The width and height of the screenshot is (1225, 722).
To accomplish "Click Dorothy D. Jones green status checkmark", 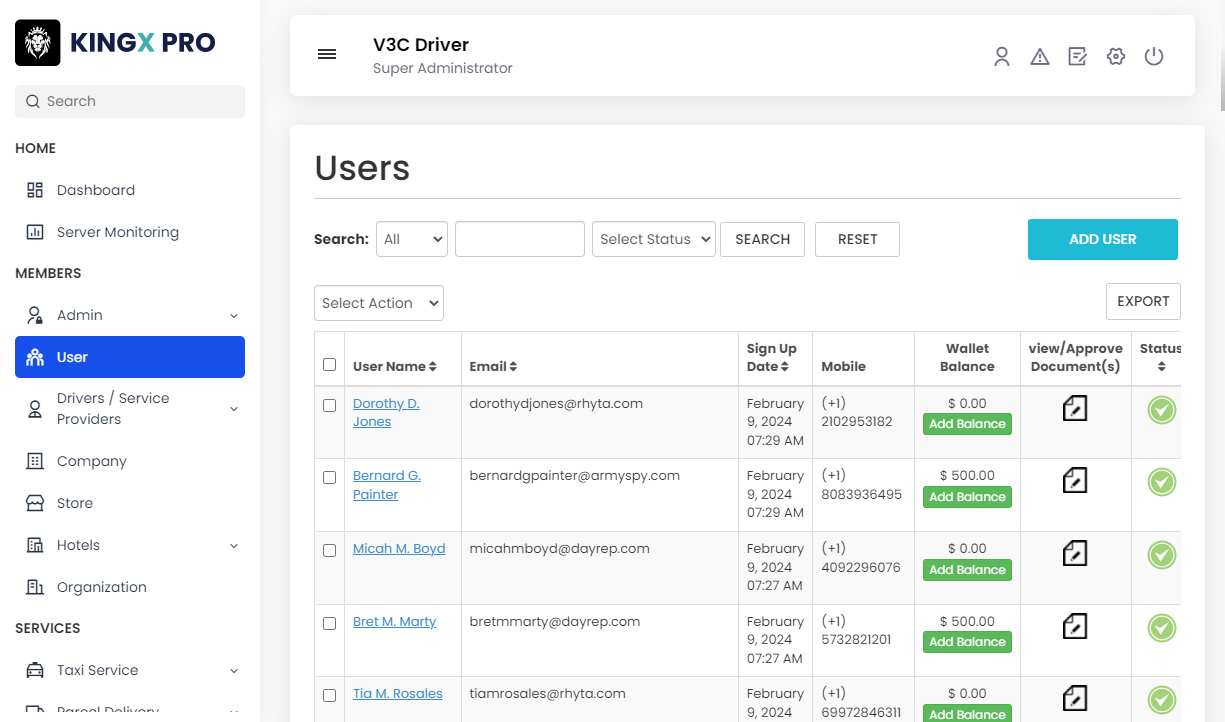I will click(x=1162, y=410).
